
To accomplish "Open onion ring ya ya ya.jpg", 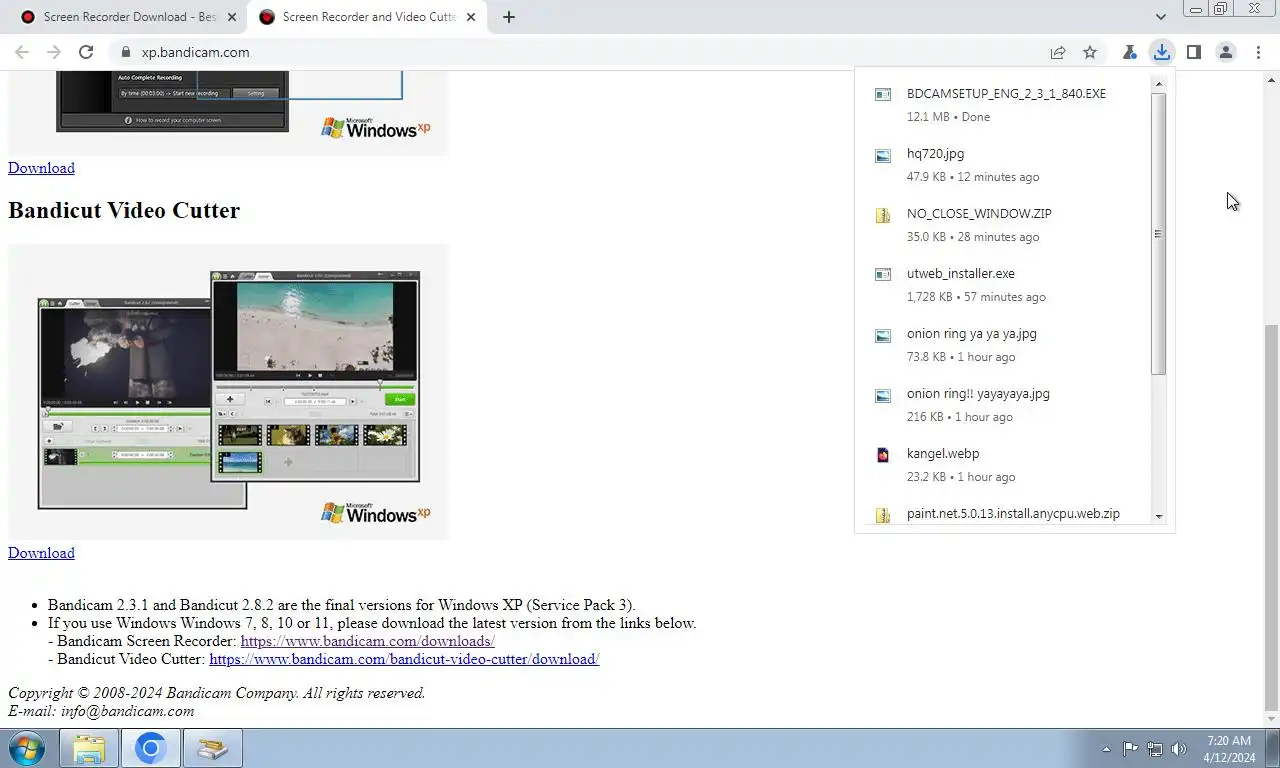I will pyautogui.click(x=972, y=334).
